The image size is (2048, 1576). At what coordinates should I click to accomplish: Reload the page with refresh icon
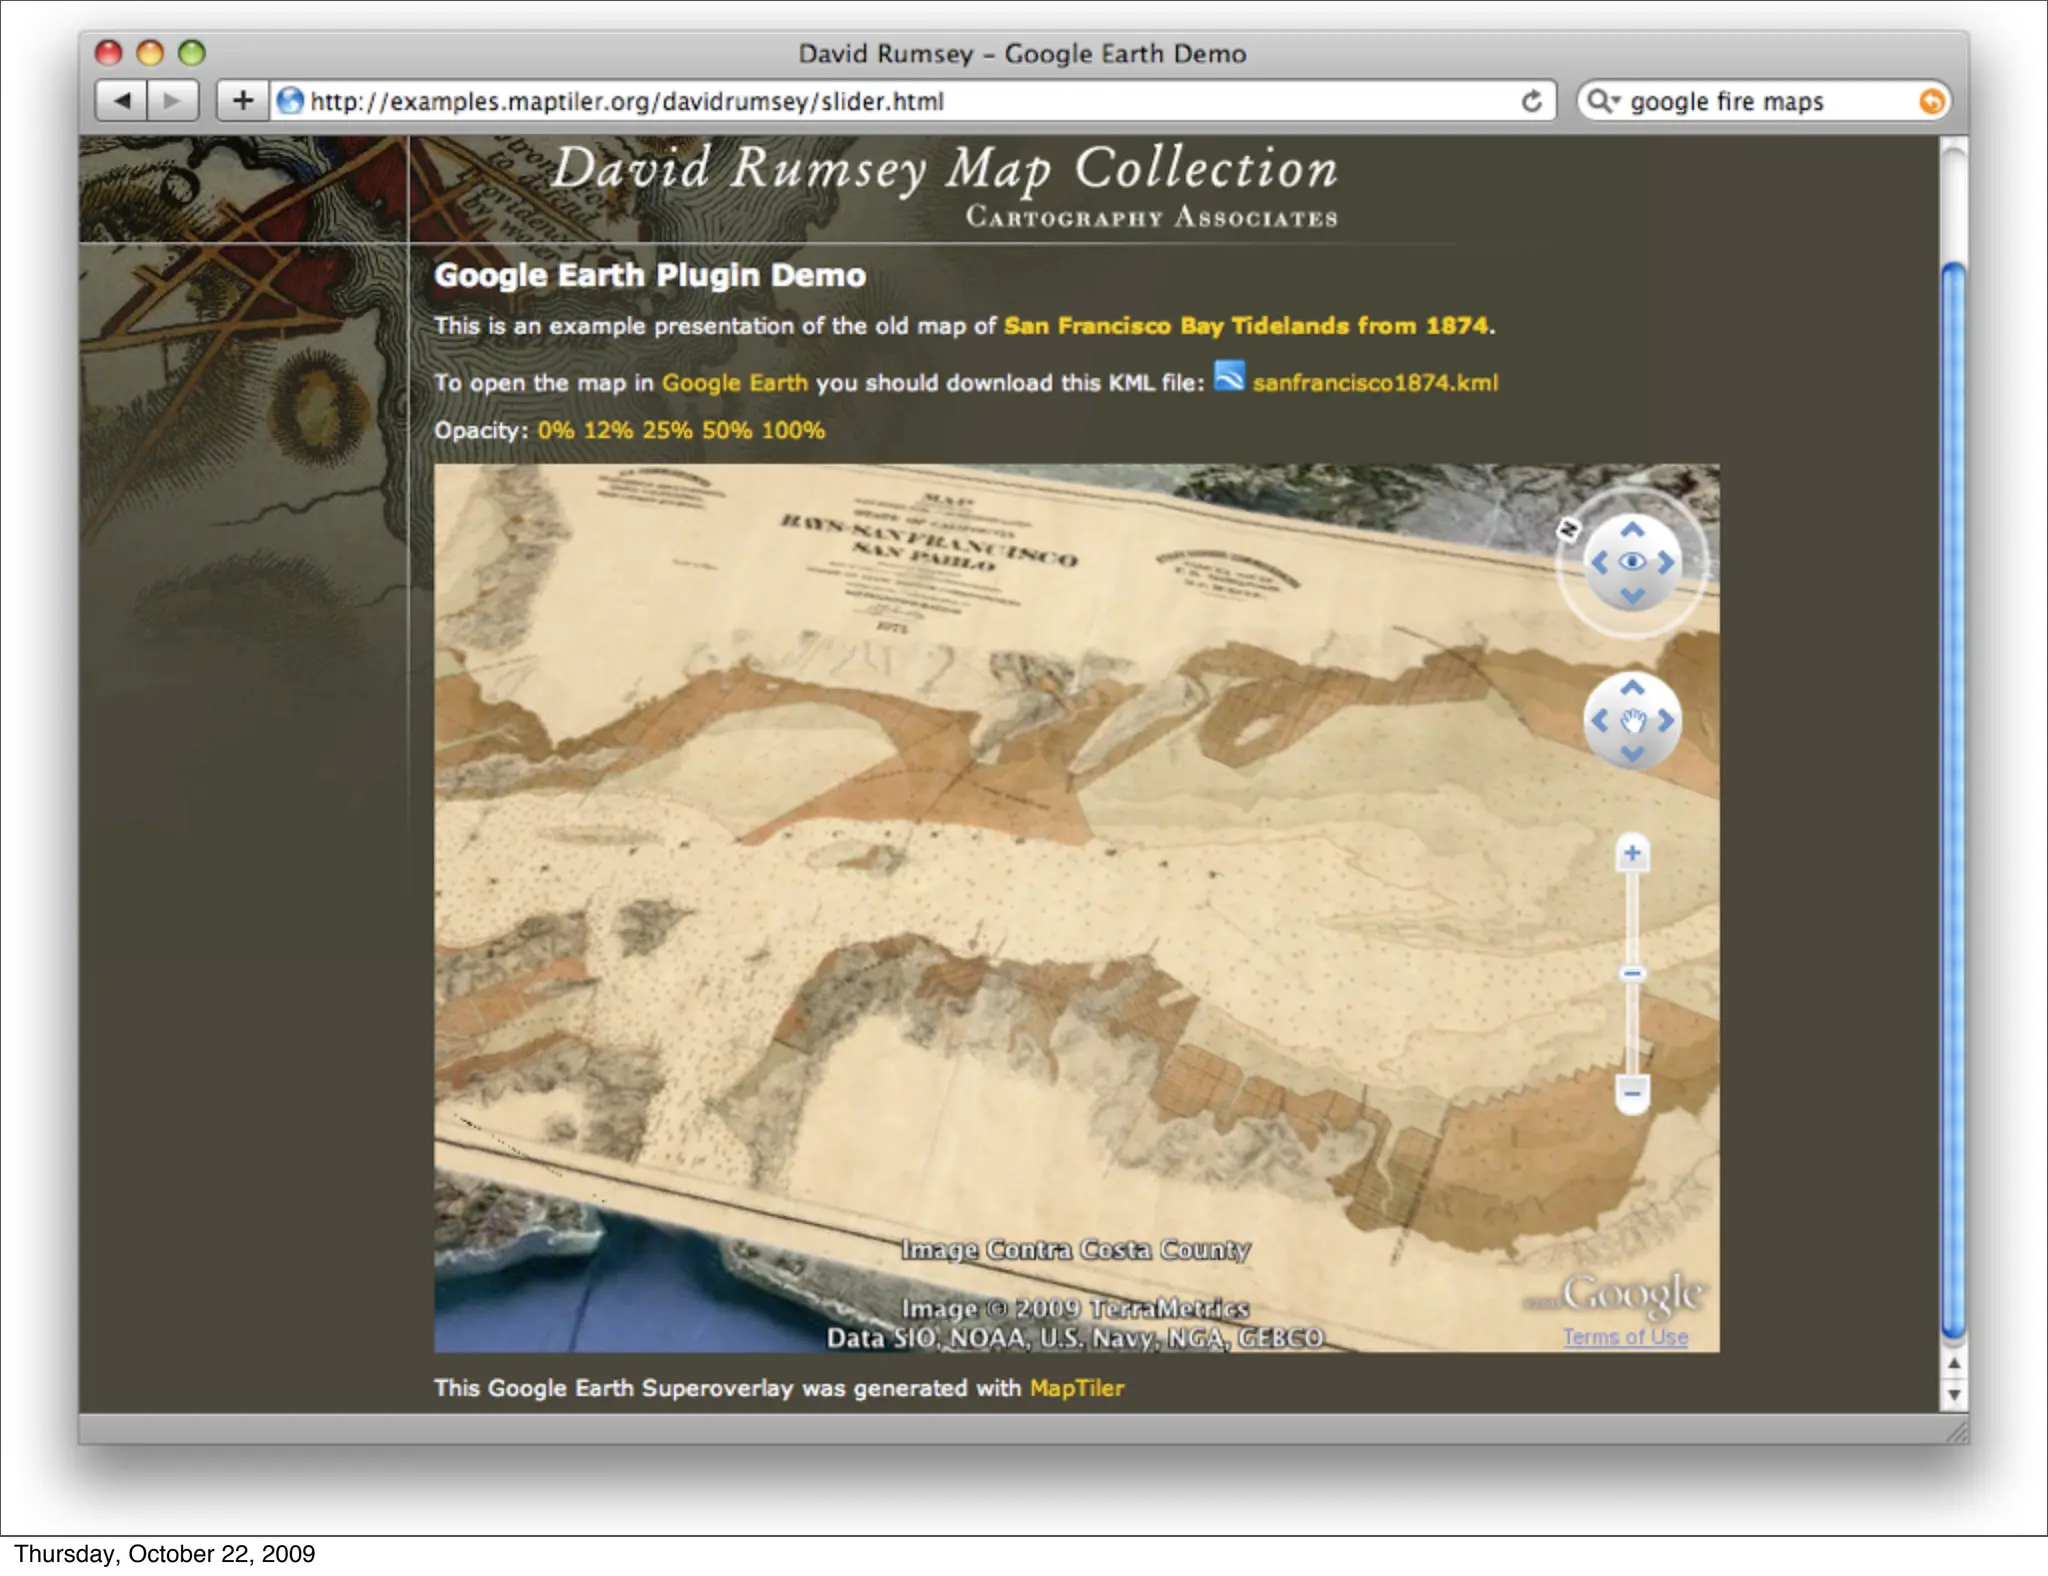coord(1531,101)
